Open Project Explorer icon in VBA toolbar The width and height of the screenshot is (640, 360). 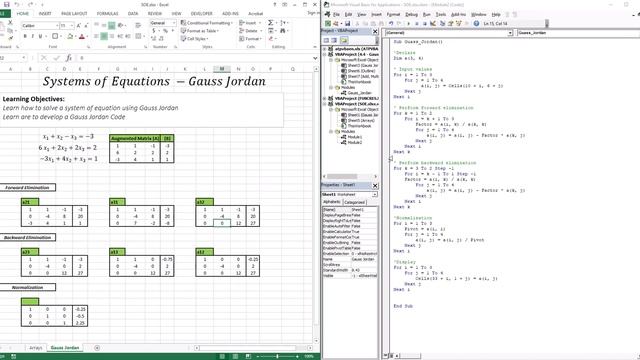(442, 24)
